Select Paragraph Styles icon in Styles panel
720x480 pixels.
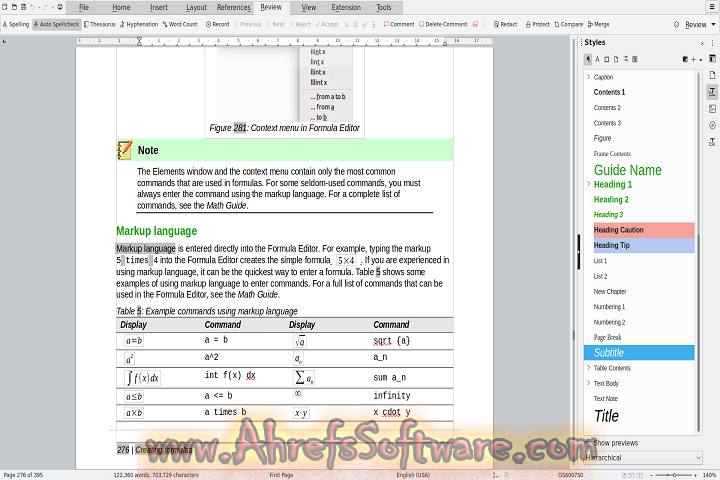click(x=588, y=59)
